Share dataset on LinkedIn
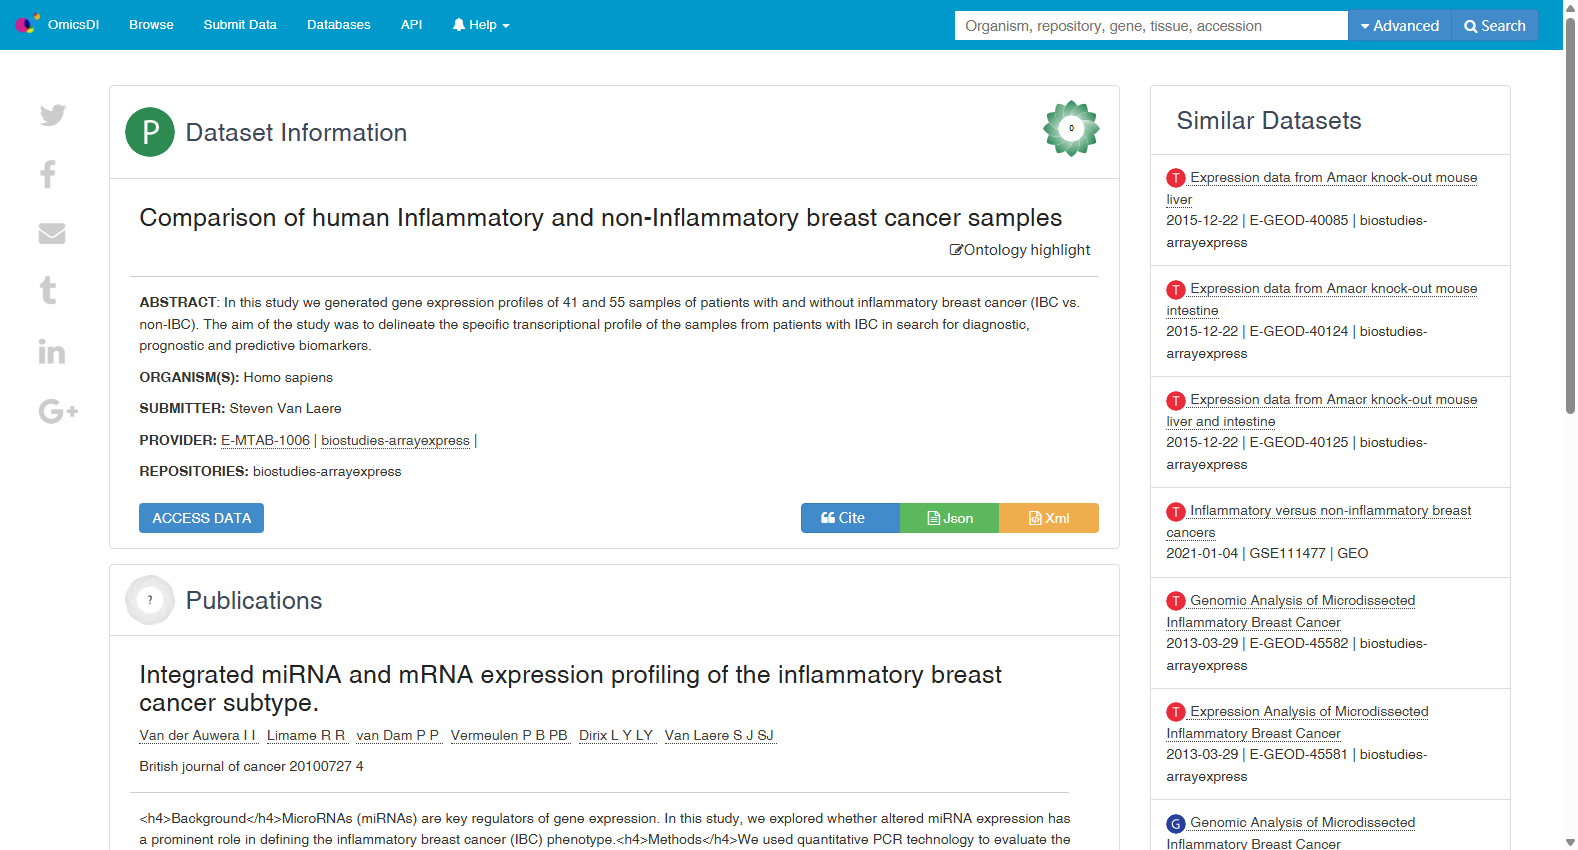The height and width of the screenshot is (850, 1578). point(52,351)
